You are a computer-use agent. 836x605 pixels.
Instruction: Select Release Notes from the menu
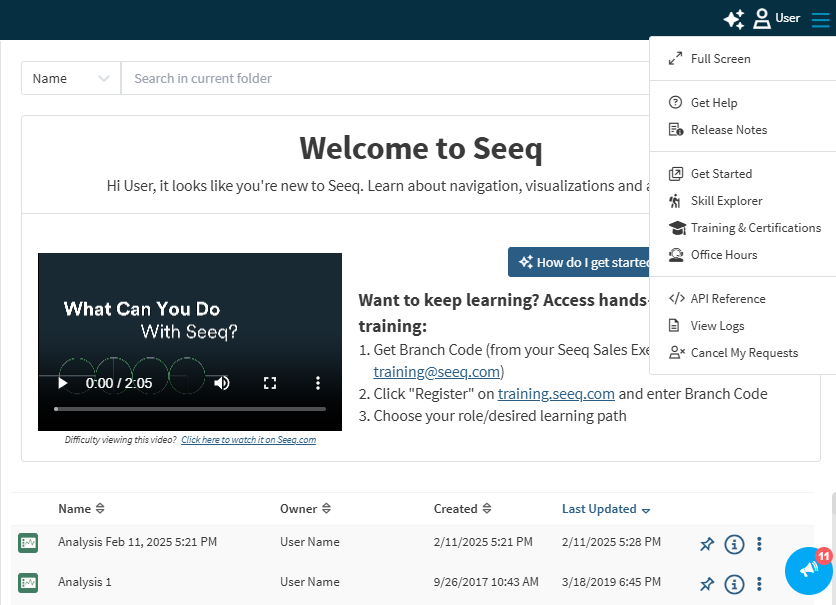pos(728,130)
